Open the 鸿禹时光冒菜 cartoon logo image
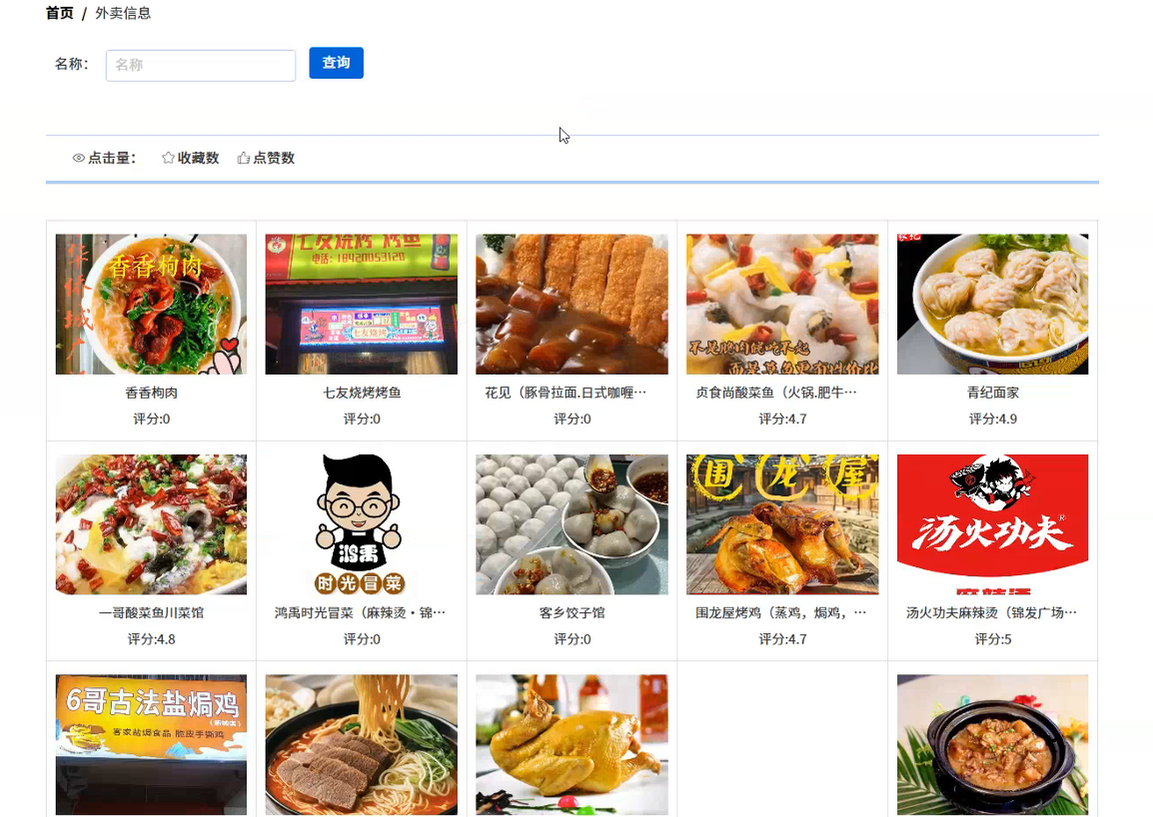 [x=361, y=524]
